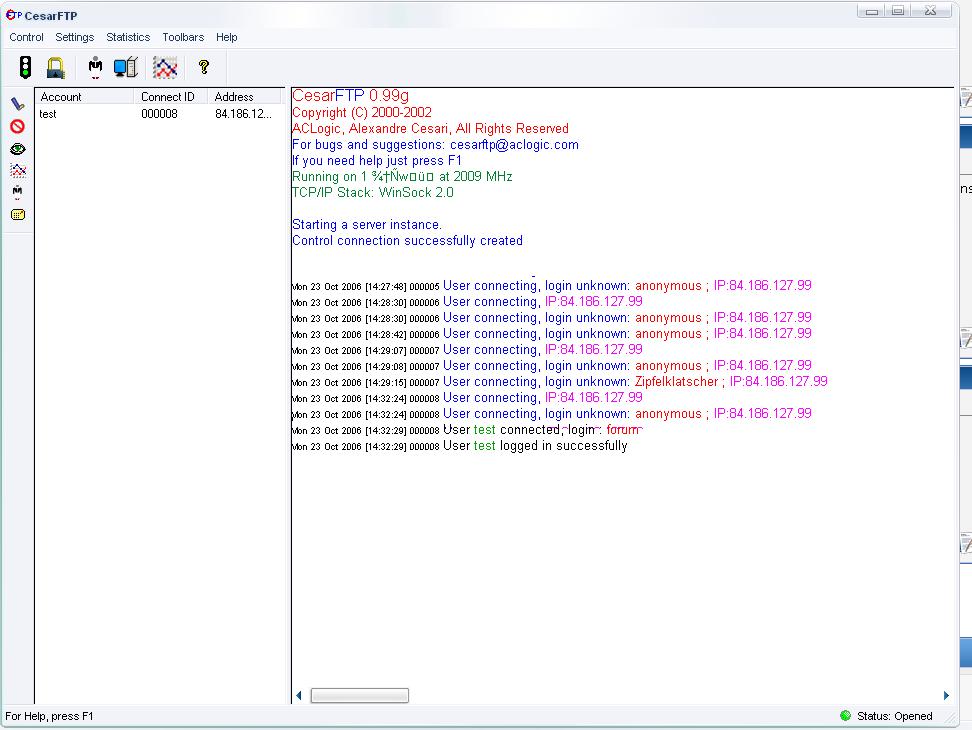Click the cesarftp@aclogic.com log line

point(435,144)
